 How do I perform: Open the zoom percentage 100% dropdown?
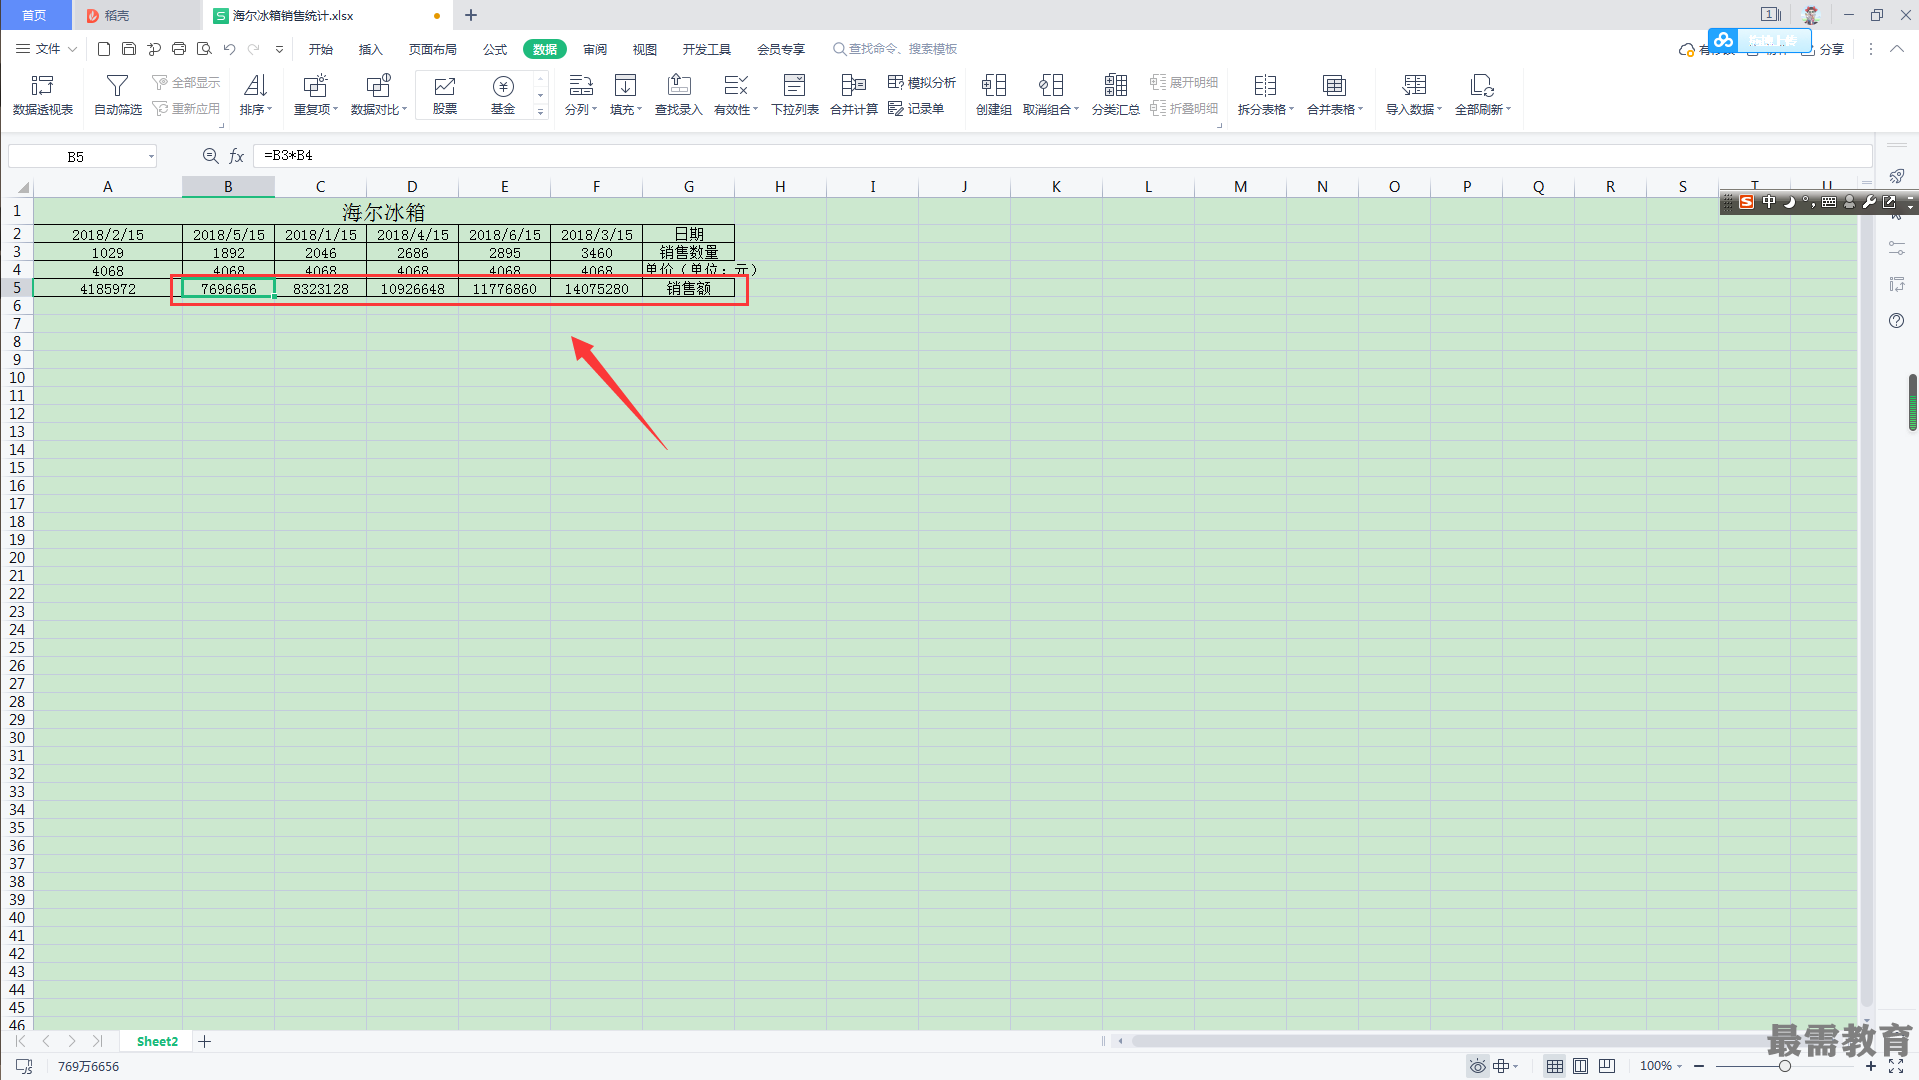pyautogui.click(x=1661, y=1066)
